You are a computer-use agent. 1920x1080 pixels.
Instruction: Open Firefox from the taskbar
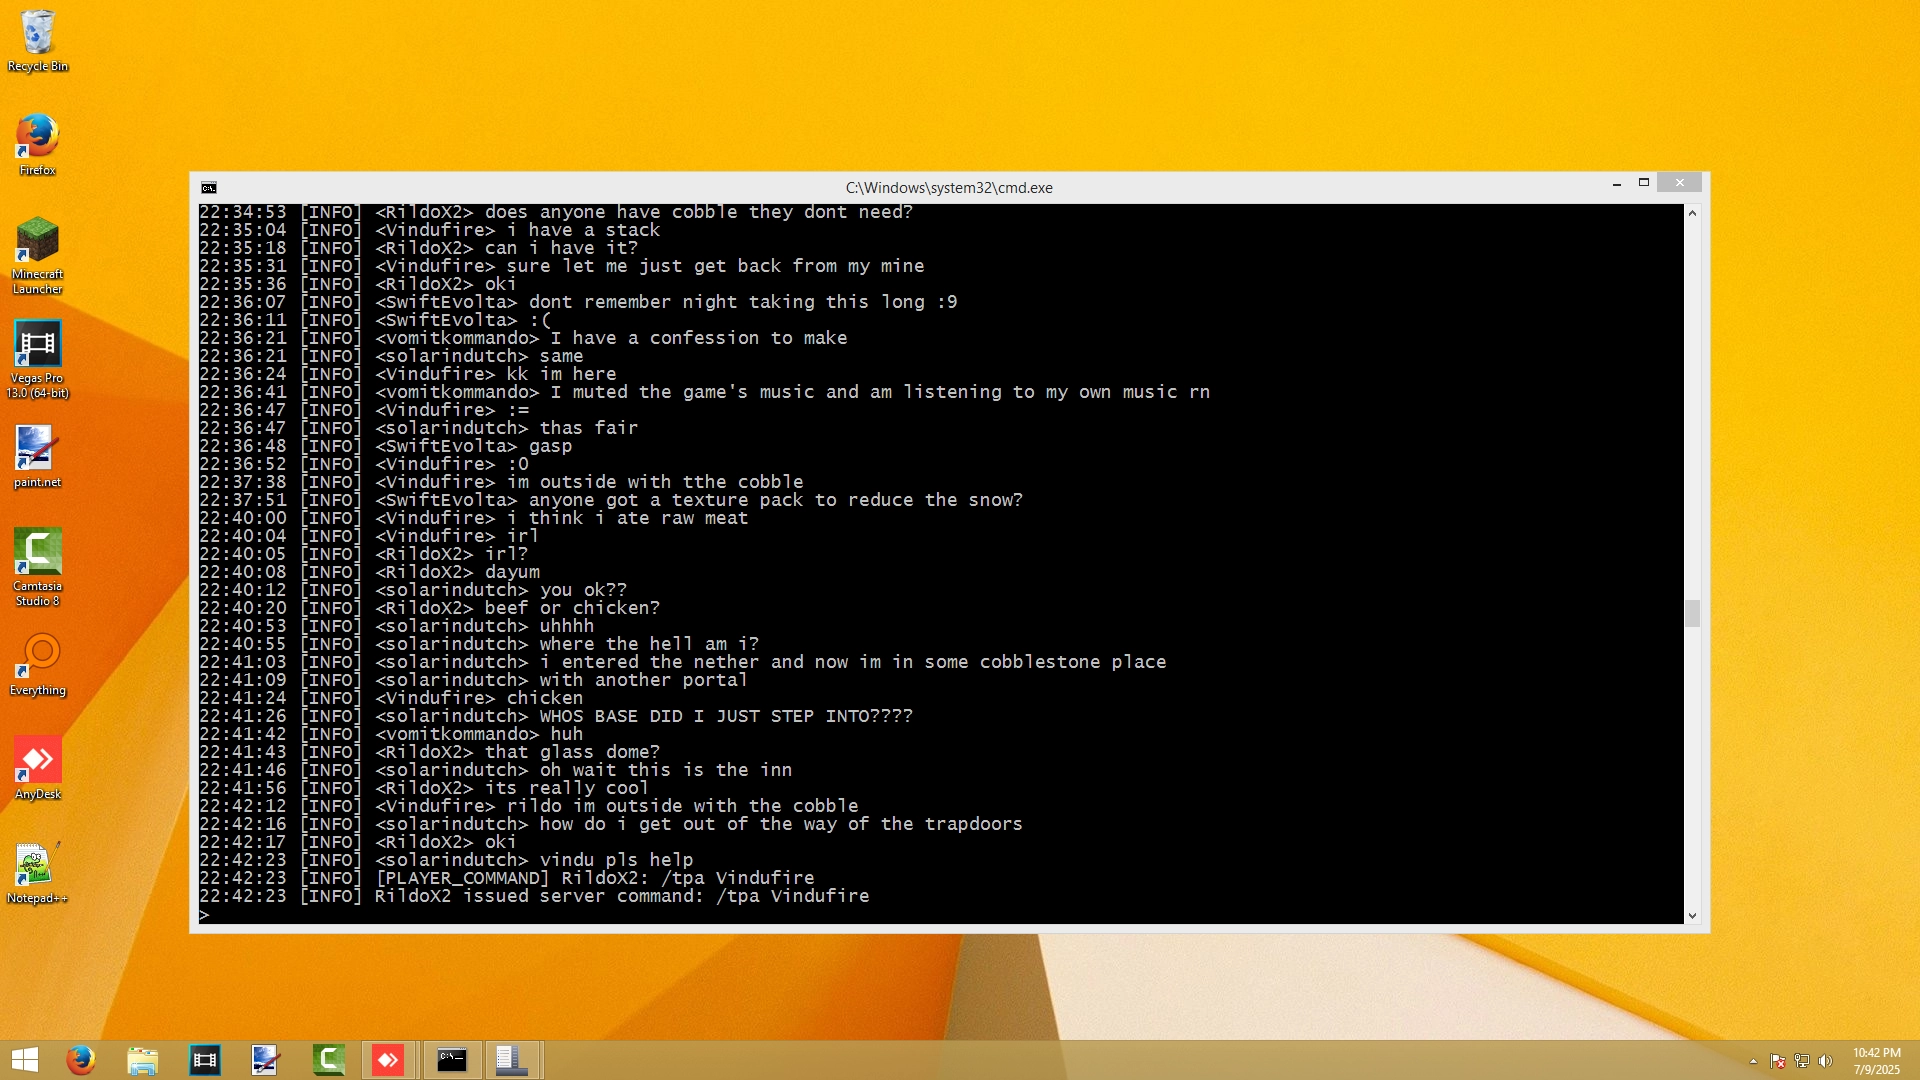81,1060
